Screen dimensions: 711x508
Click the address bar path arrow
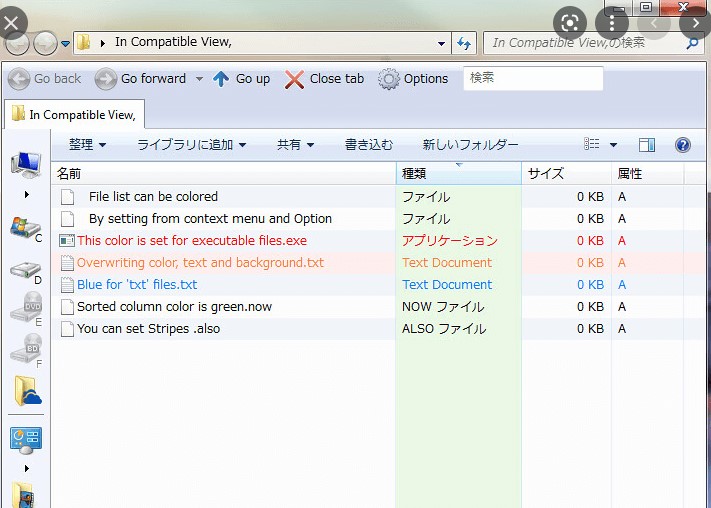click(x=103, y=44)
